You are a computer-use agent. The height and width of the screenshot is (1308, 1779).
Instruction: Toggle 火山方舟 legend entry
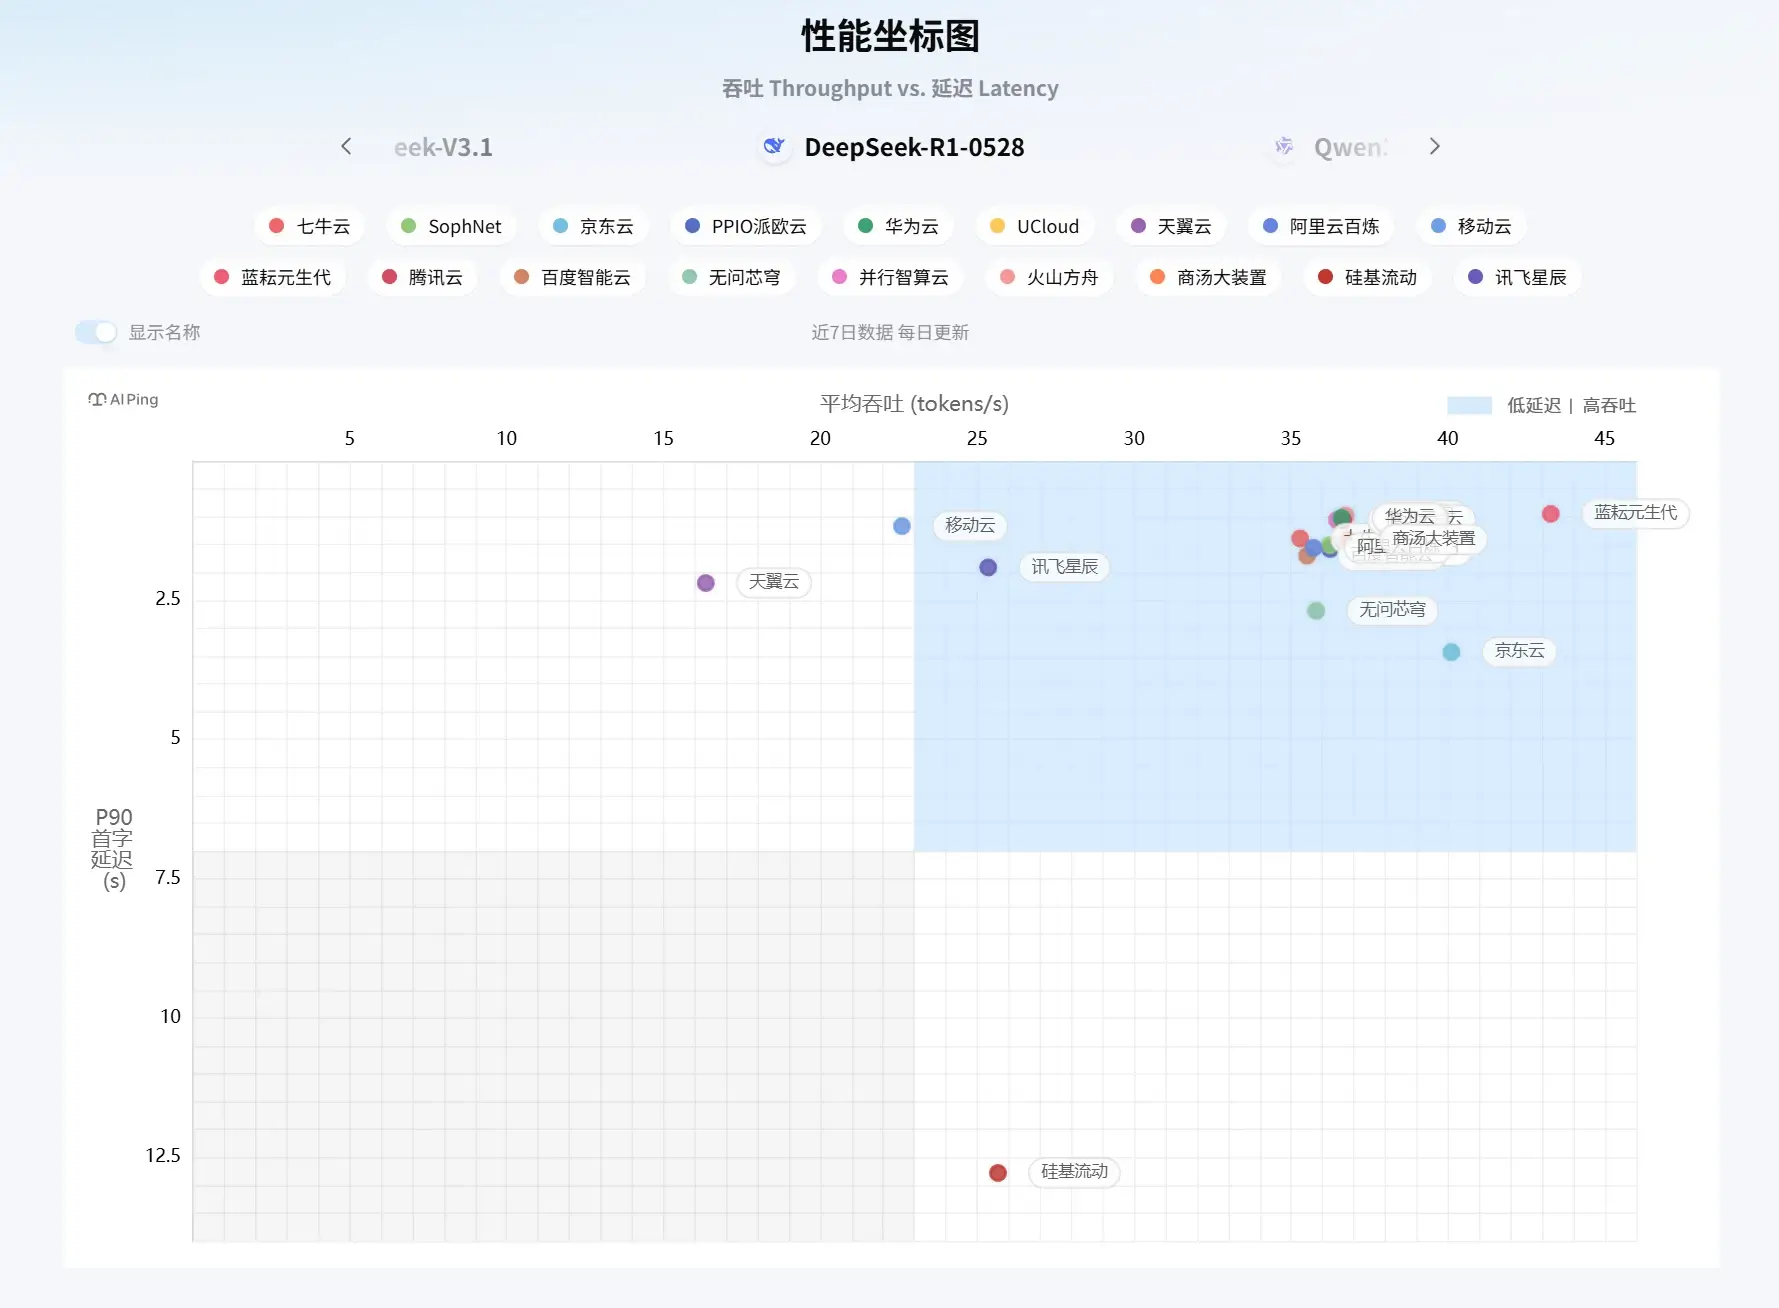[x=1049, y=277]
